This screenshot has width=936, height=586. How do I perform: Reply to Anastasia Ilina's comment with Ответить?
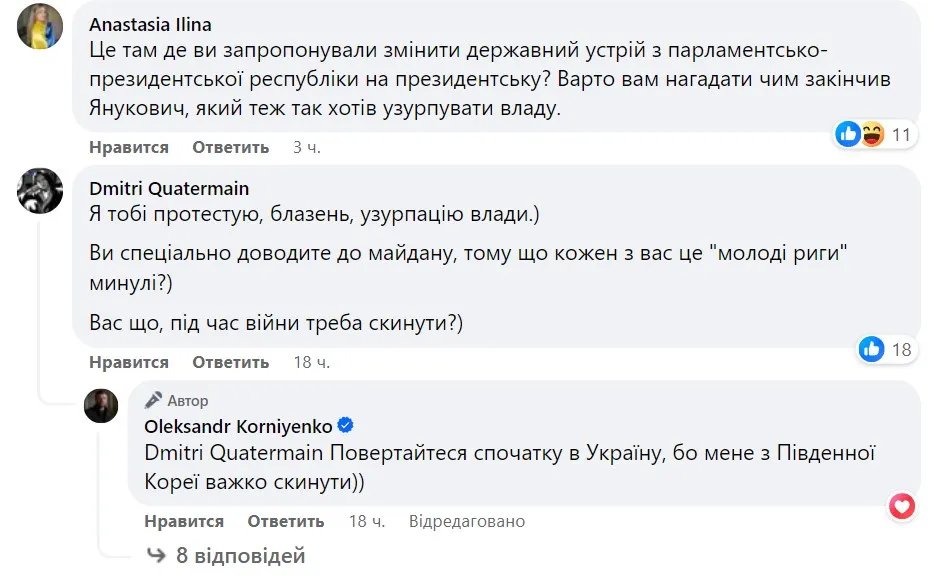pyautogui.click(x=231, y=147)
